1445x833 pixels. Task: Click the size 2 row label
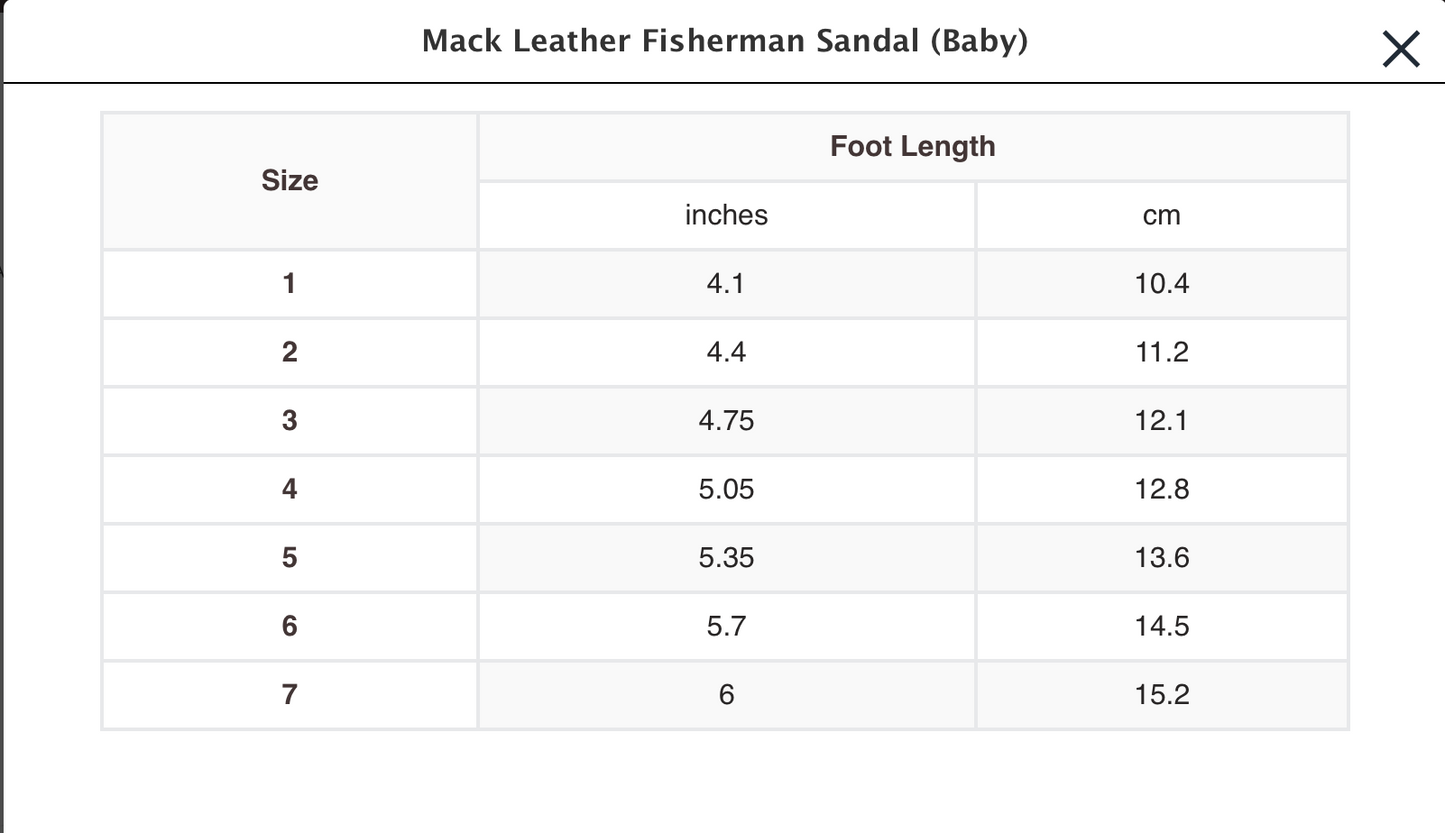point(290,352)
